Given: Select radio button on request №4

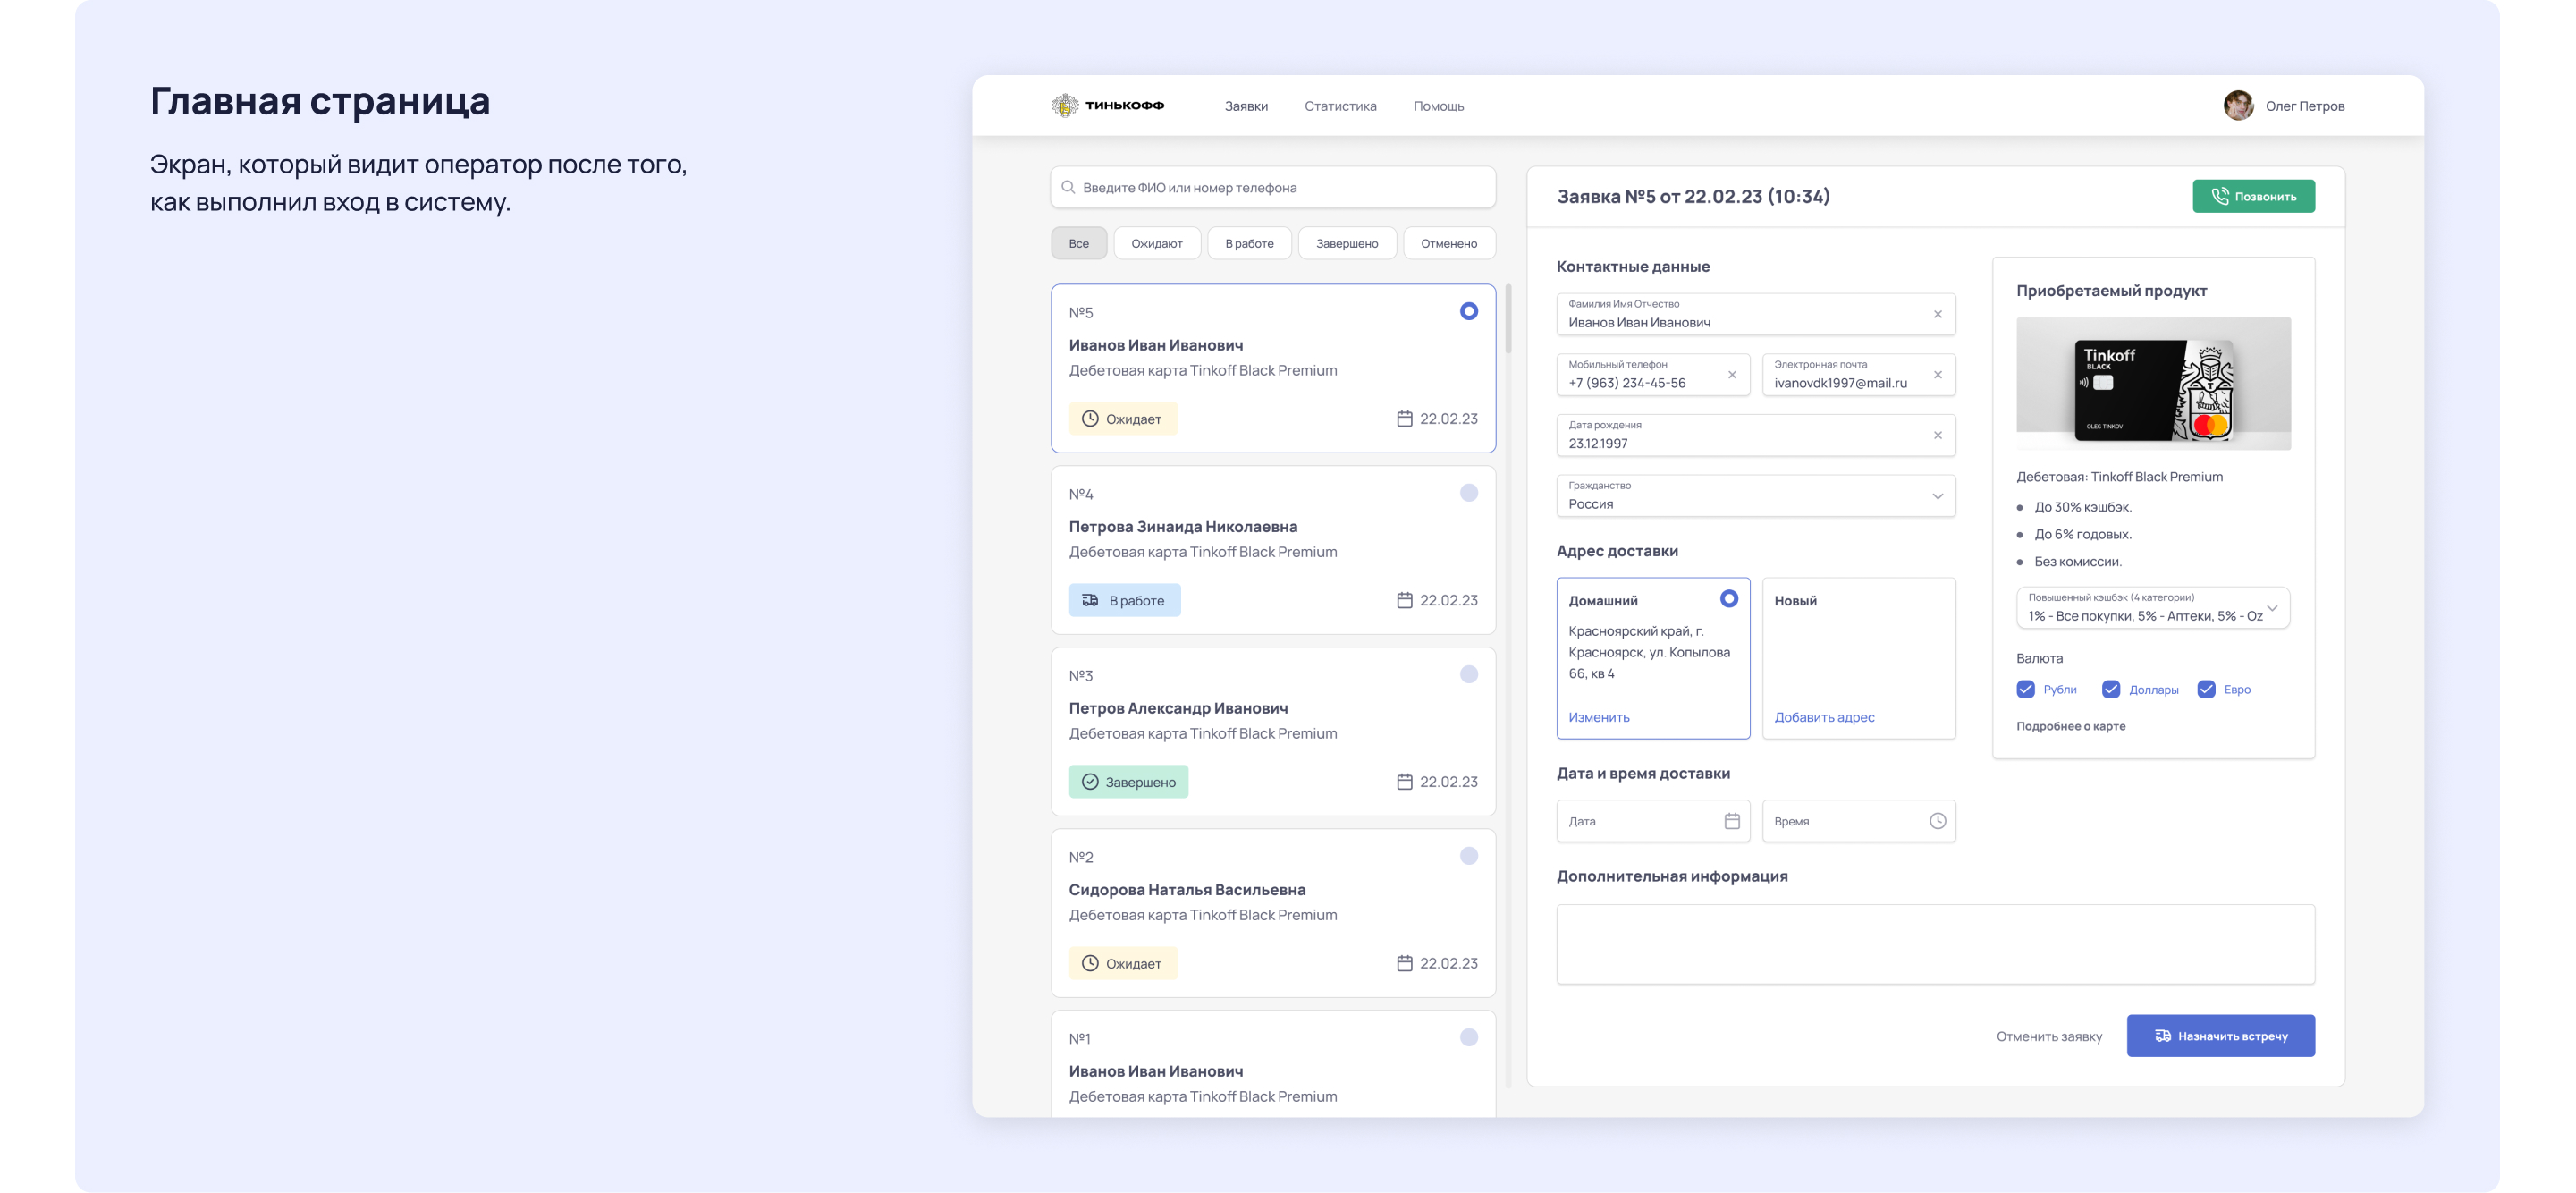Looking at the screenshot, I should [1468, 493].
